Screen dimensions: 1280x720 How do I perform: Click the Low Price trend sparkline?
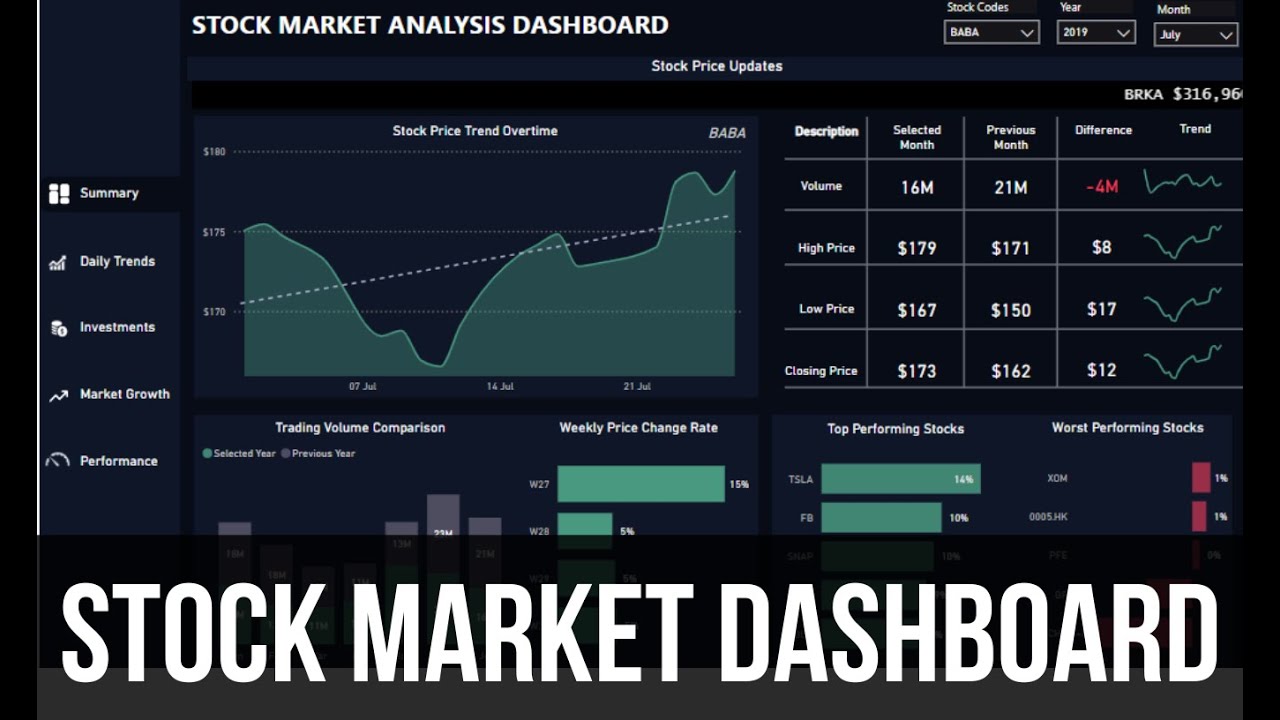tap(1183, 304)
